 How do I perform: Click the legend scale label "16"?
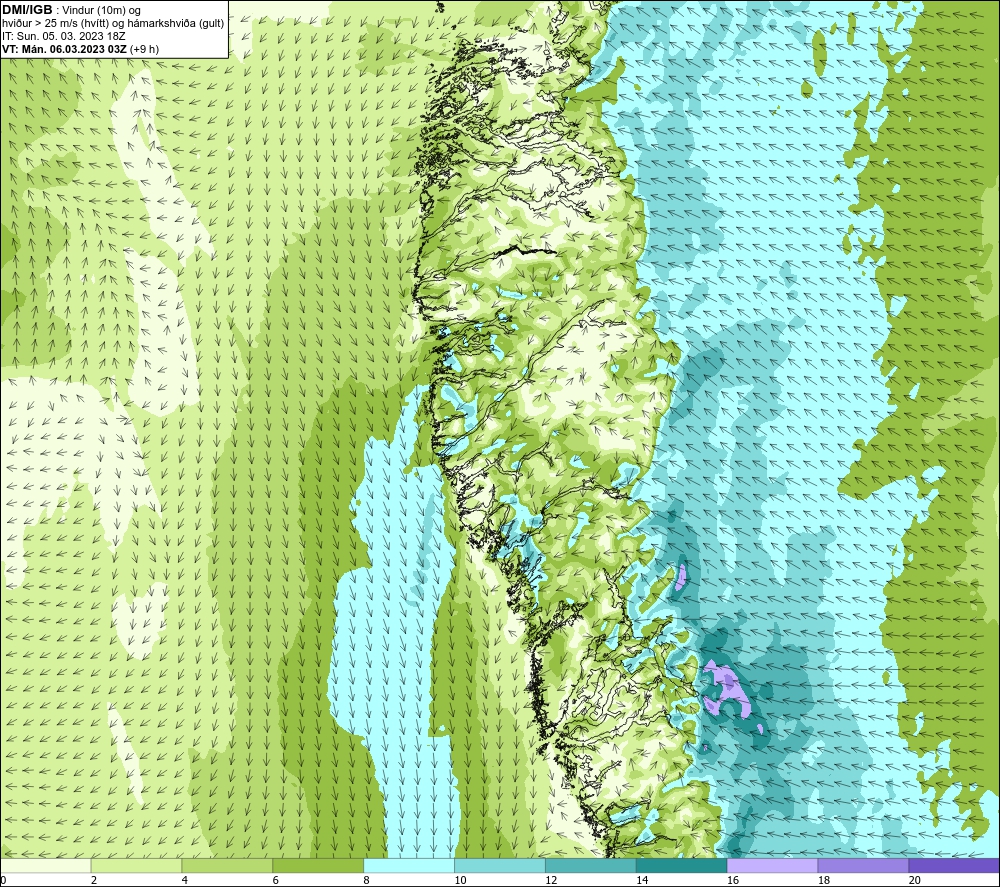[733, 881]
